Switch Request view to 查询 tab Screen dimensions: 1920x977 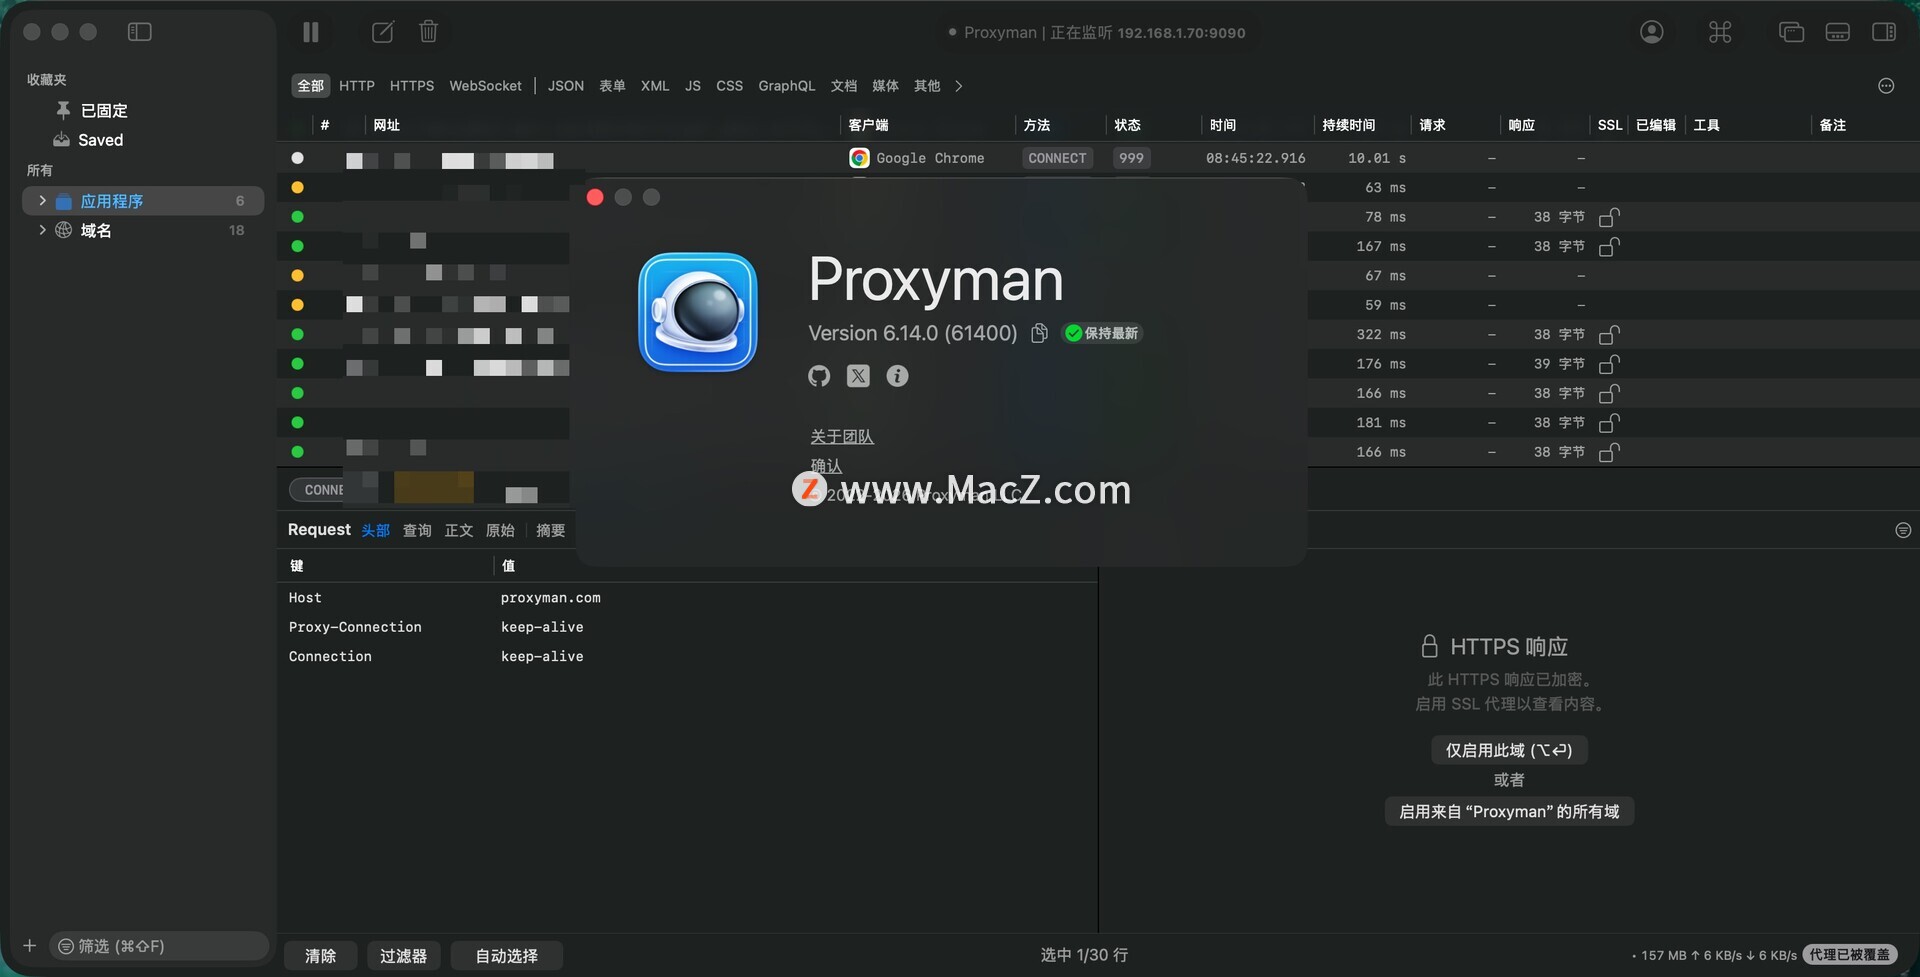[417, 531]
